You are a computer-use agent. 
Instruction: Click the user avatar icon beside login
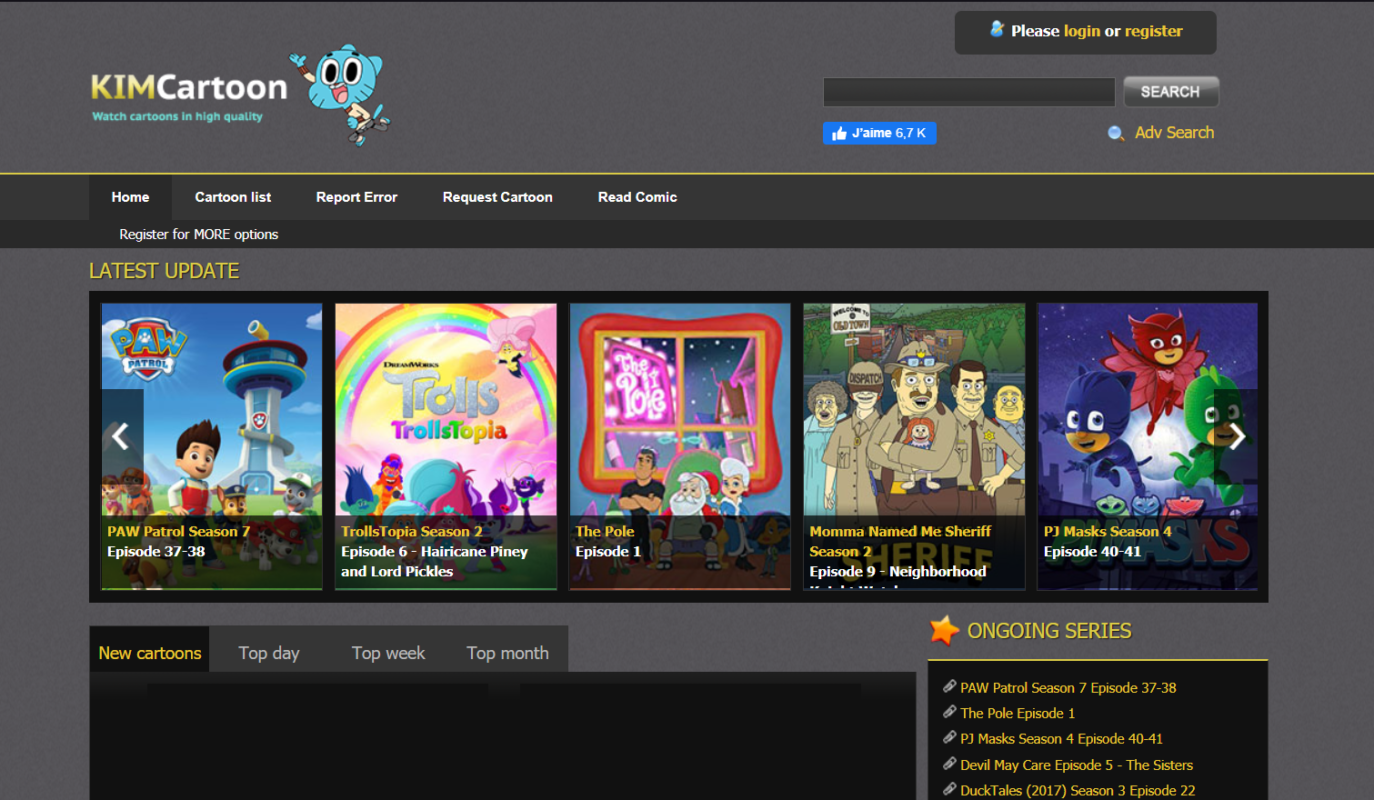click(996, 30)
